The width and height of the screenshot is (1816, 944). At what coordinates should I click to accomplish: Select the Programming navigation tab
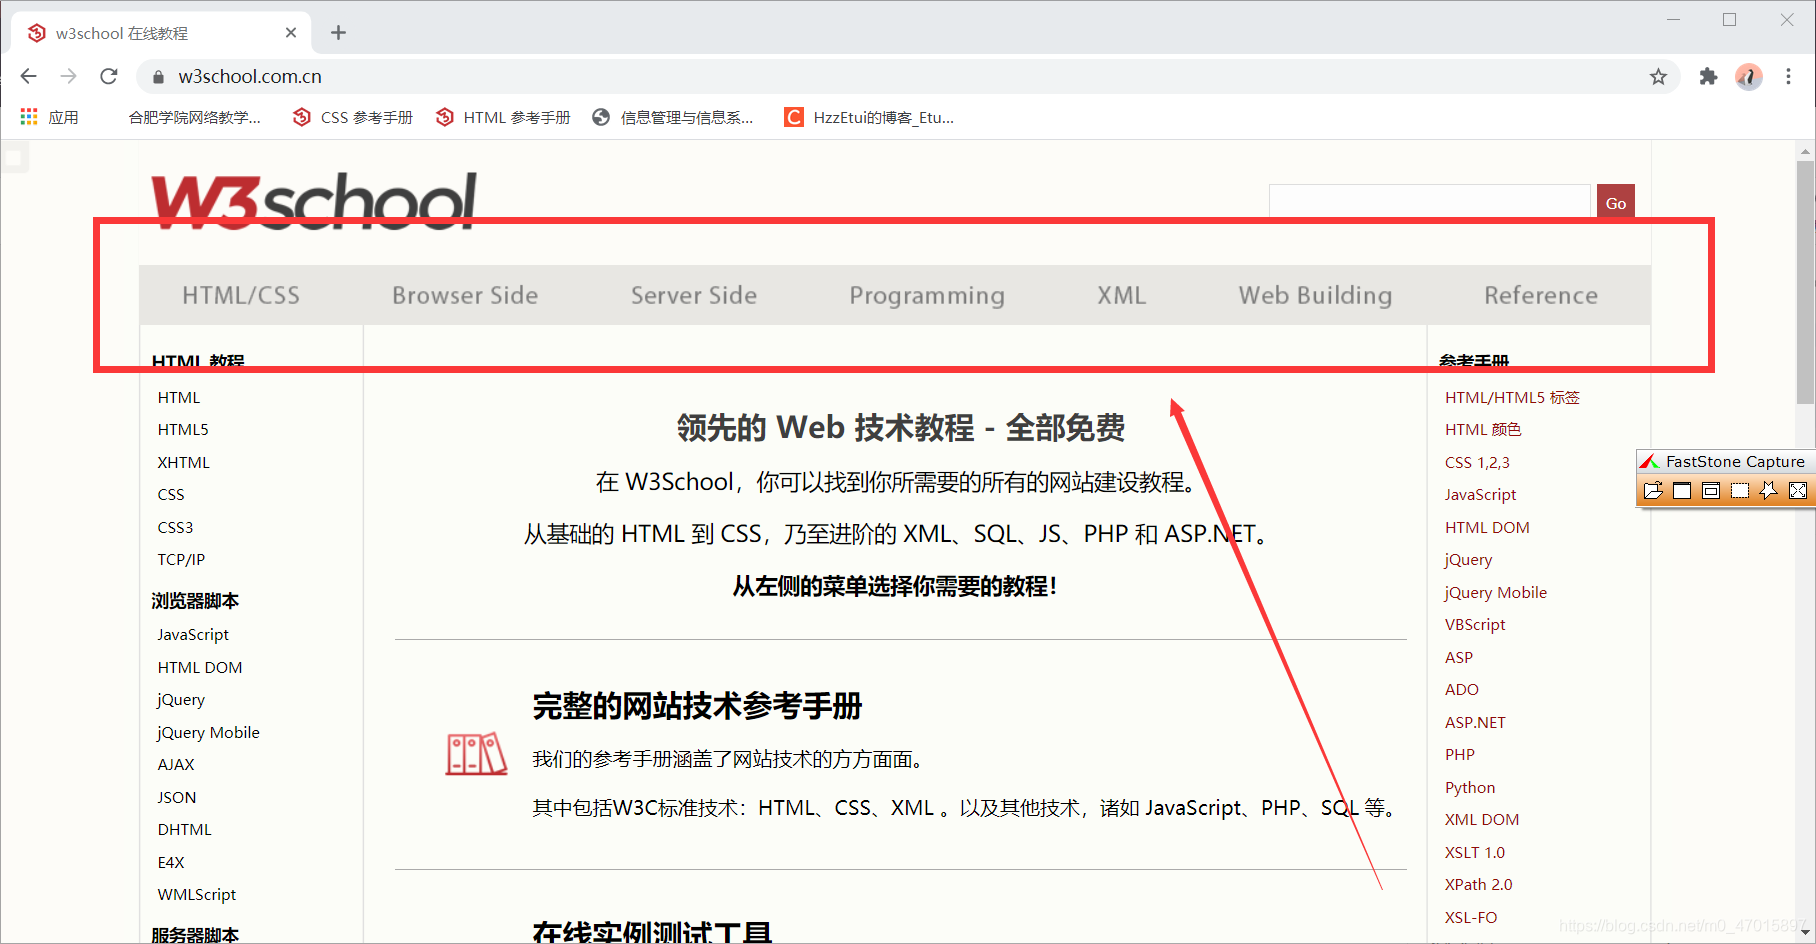pyautogui.click(x=927, y=295)
